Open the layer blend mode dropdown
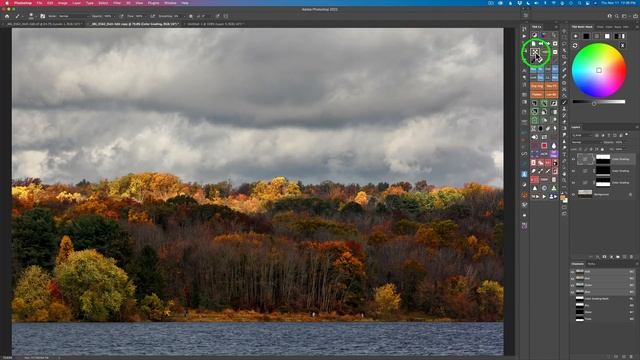This screenshot has height=360, width=640. pyautogui.click(x=587, y=142)
